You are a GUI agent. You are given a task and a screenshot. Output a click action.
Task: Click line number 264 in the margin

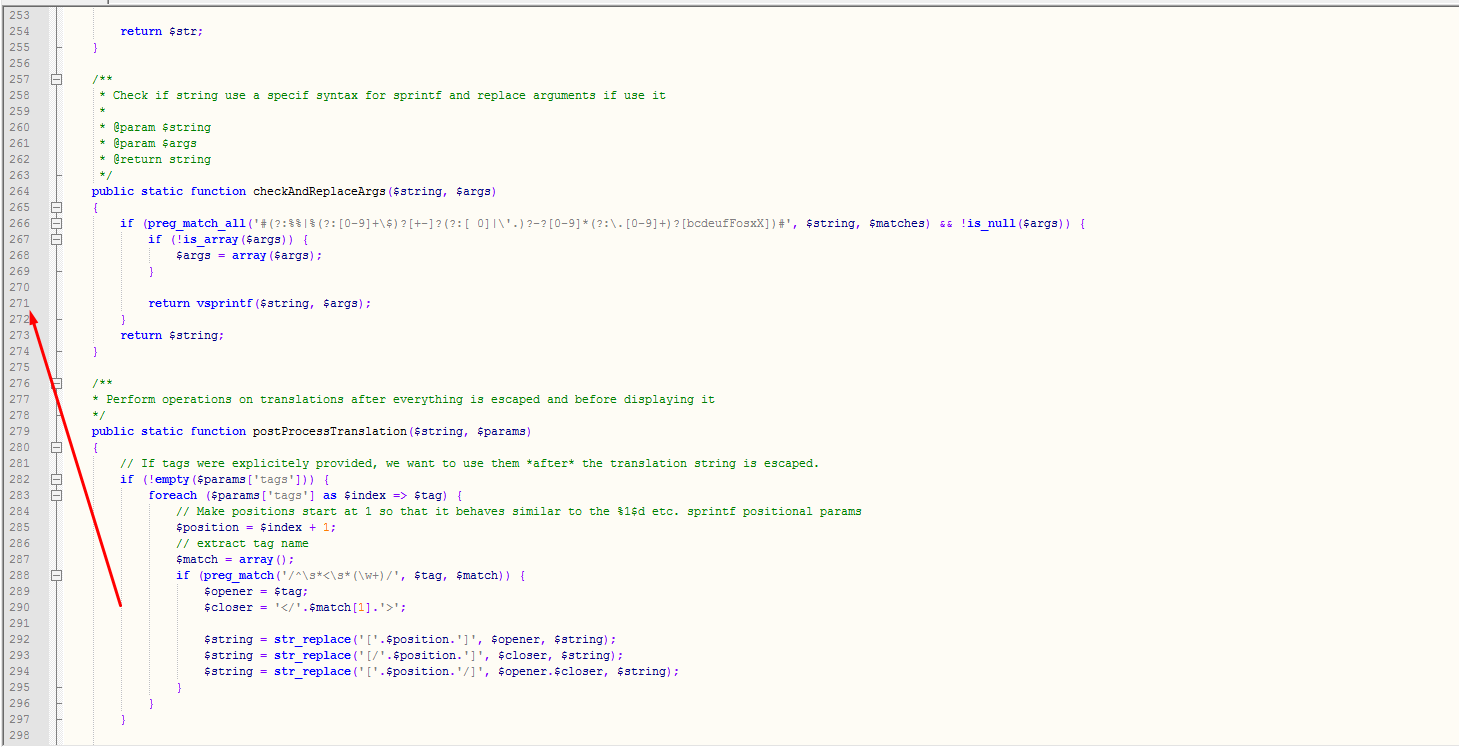[x=19, y=191]
